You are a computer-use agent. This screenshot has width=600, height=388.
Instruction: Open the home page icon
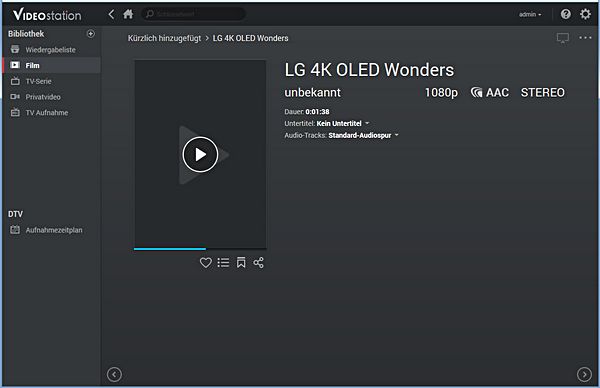[128, 15]
